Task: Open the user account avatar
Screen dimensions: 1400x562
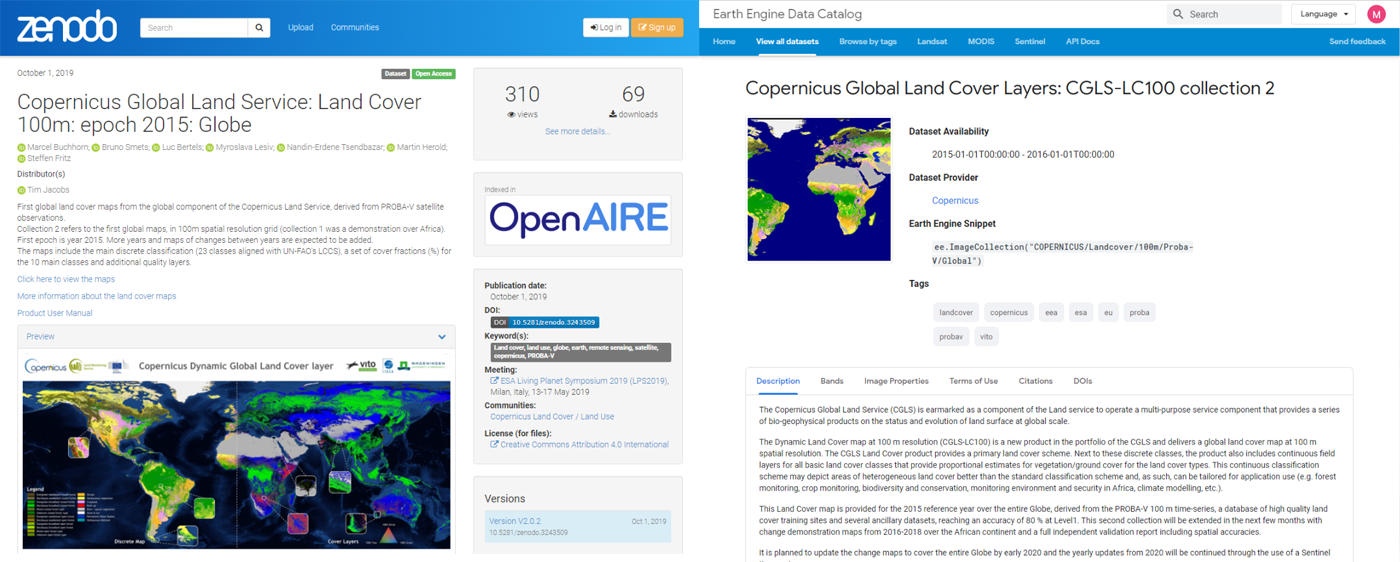Action: click(x=1376, y=14)
